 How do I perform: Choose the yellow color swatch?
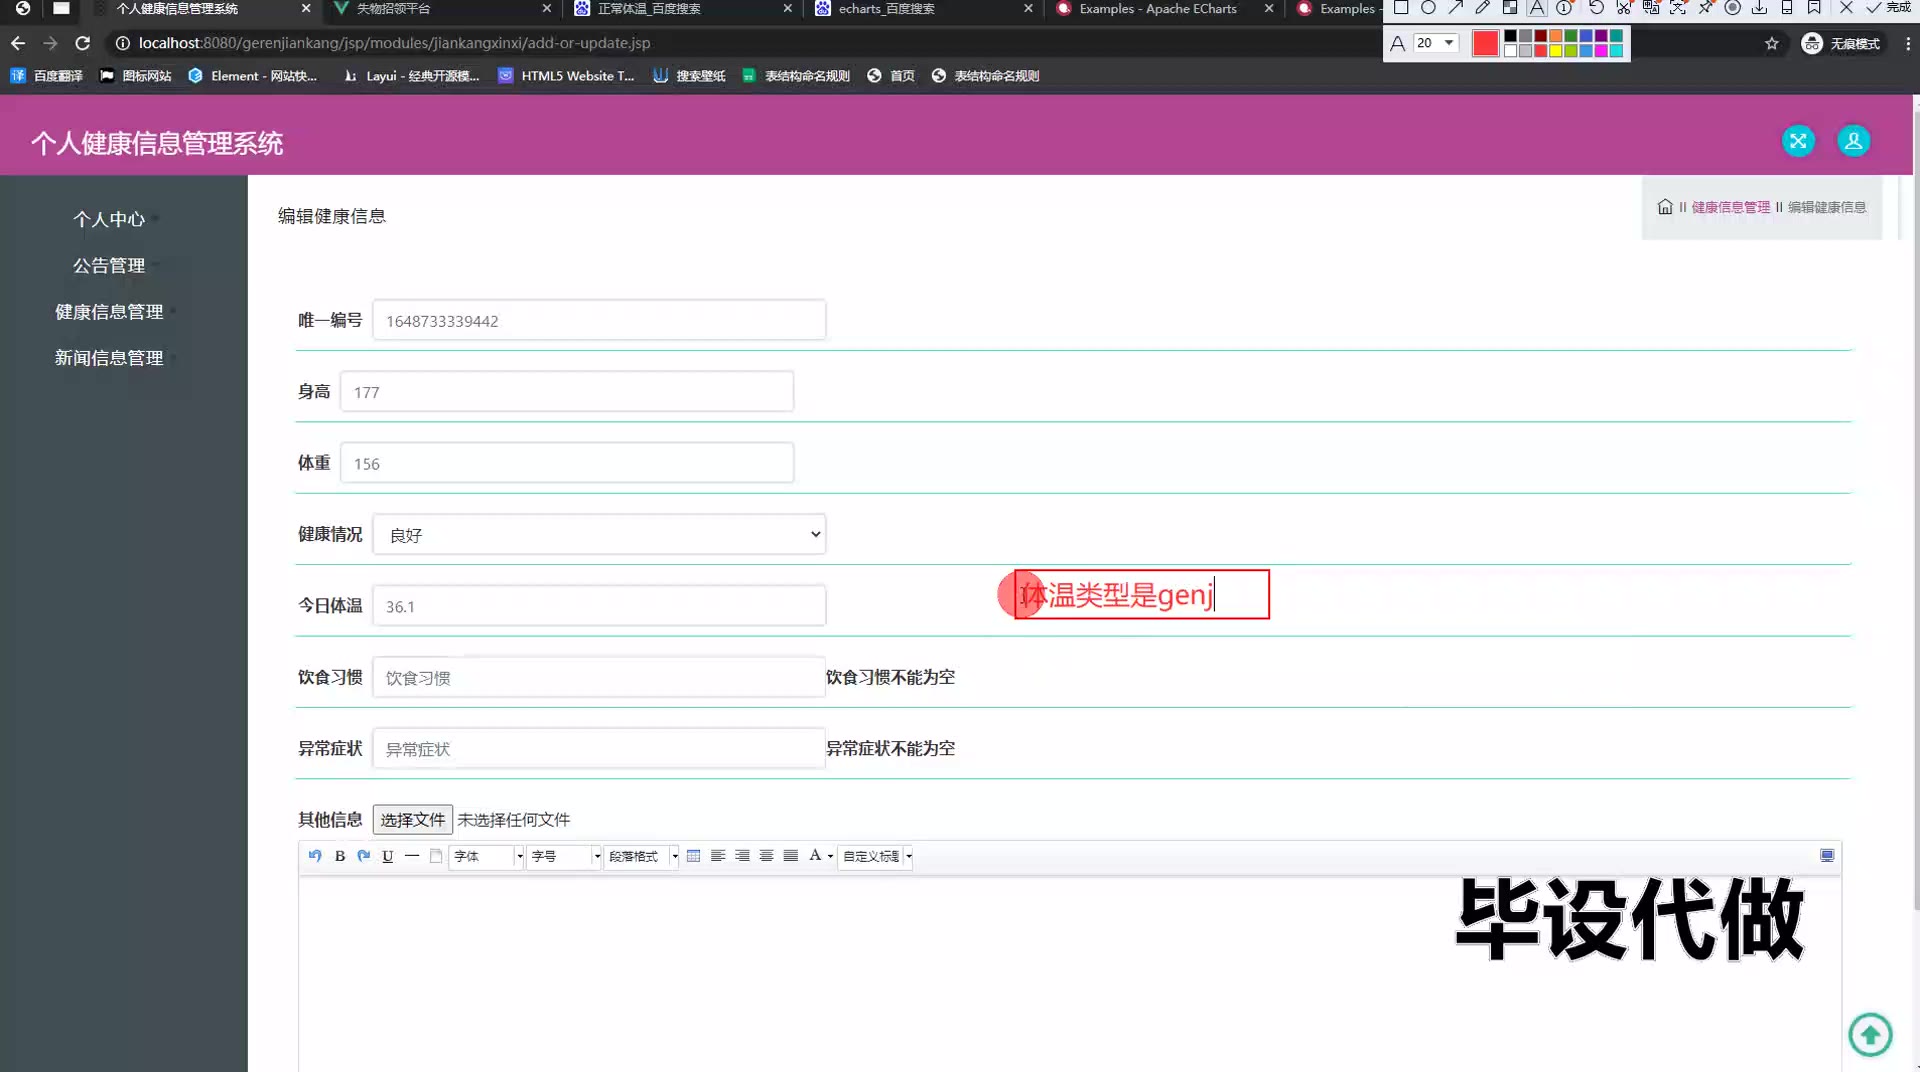(1556, 51)
